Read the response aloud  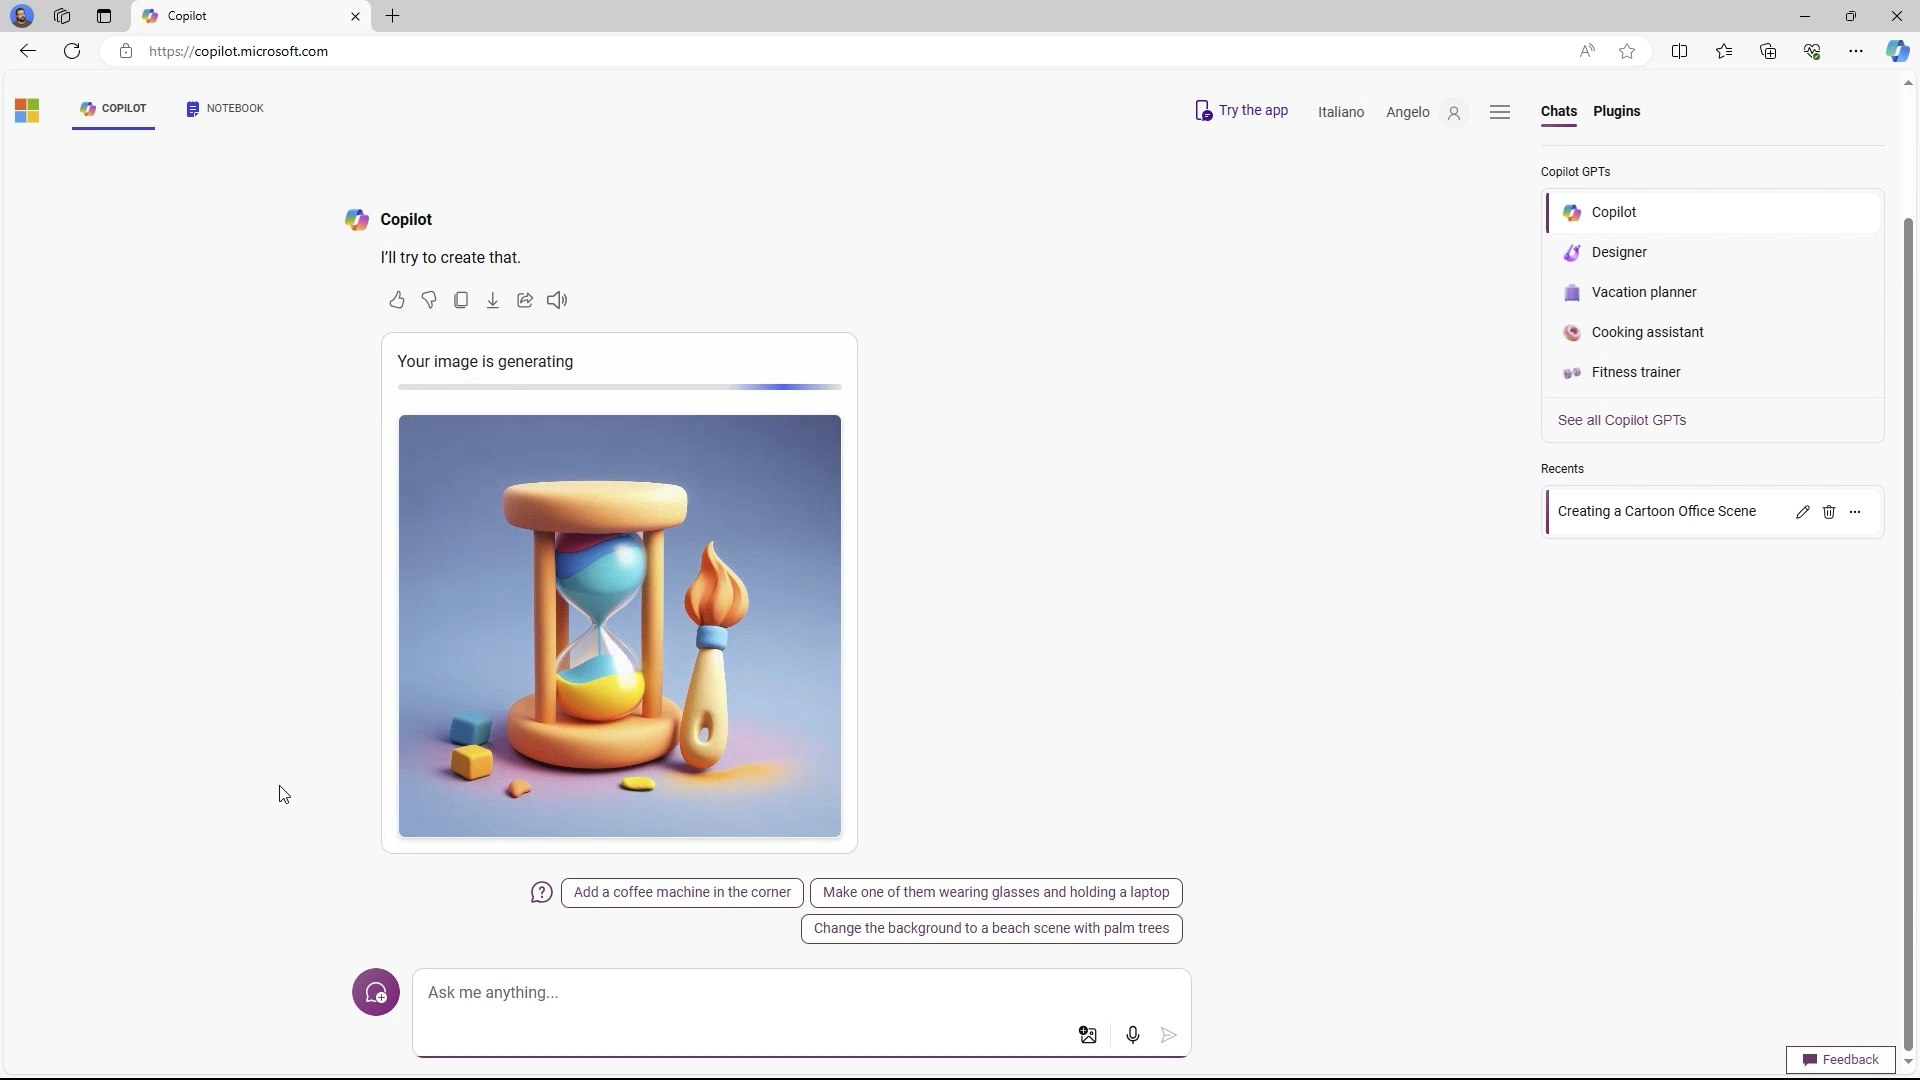tap(557, 300)
